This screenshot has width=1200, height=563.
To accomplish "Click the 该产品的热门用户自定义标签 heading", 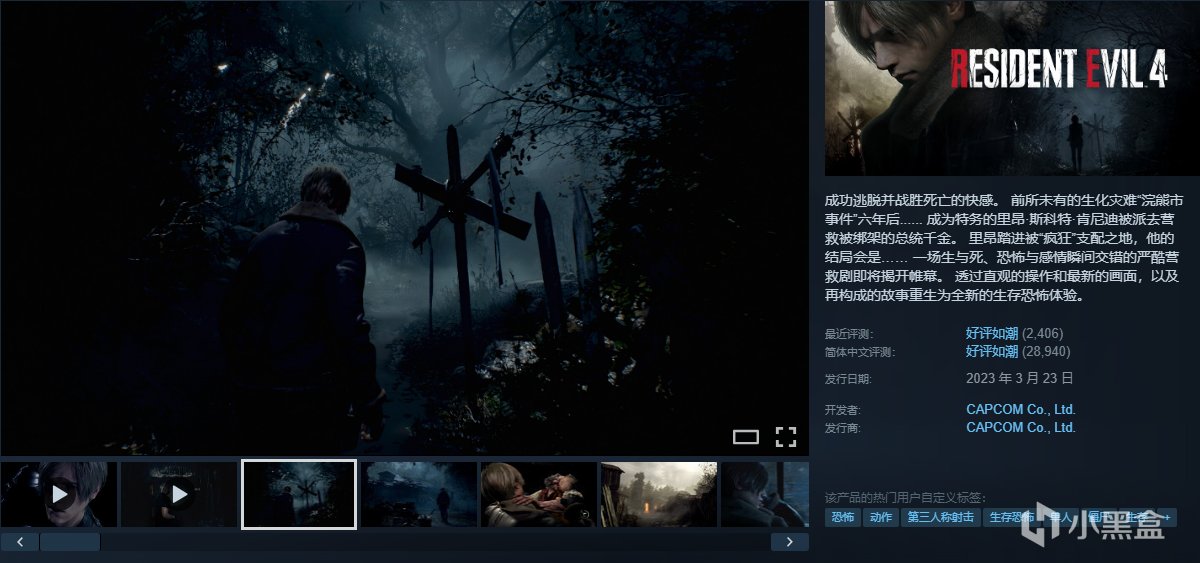I will point(905,497).
